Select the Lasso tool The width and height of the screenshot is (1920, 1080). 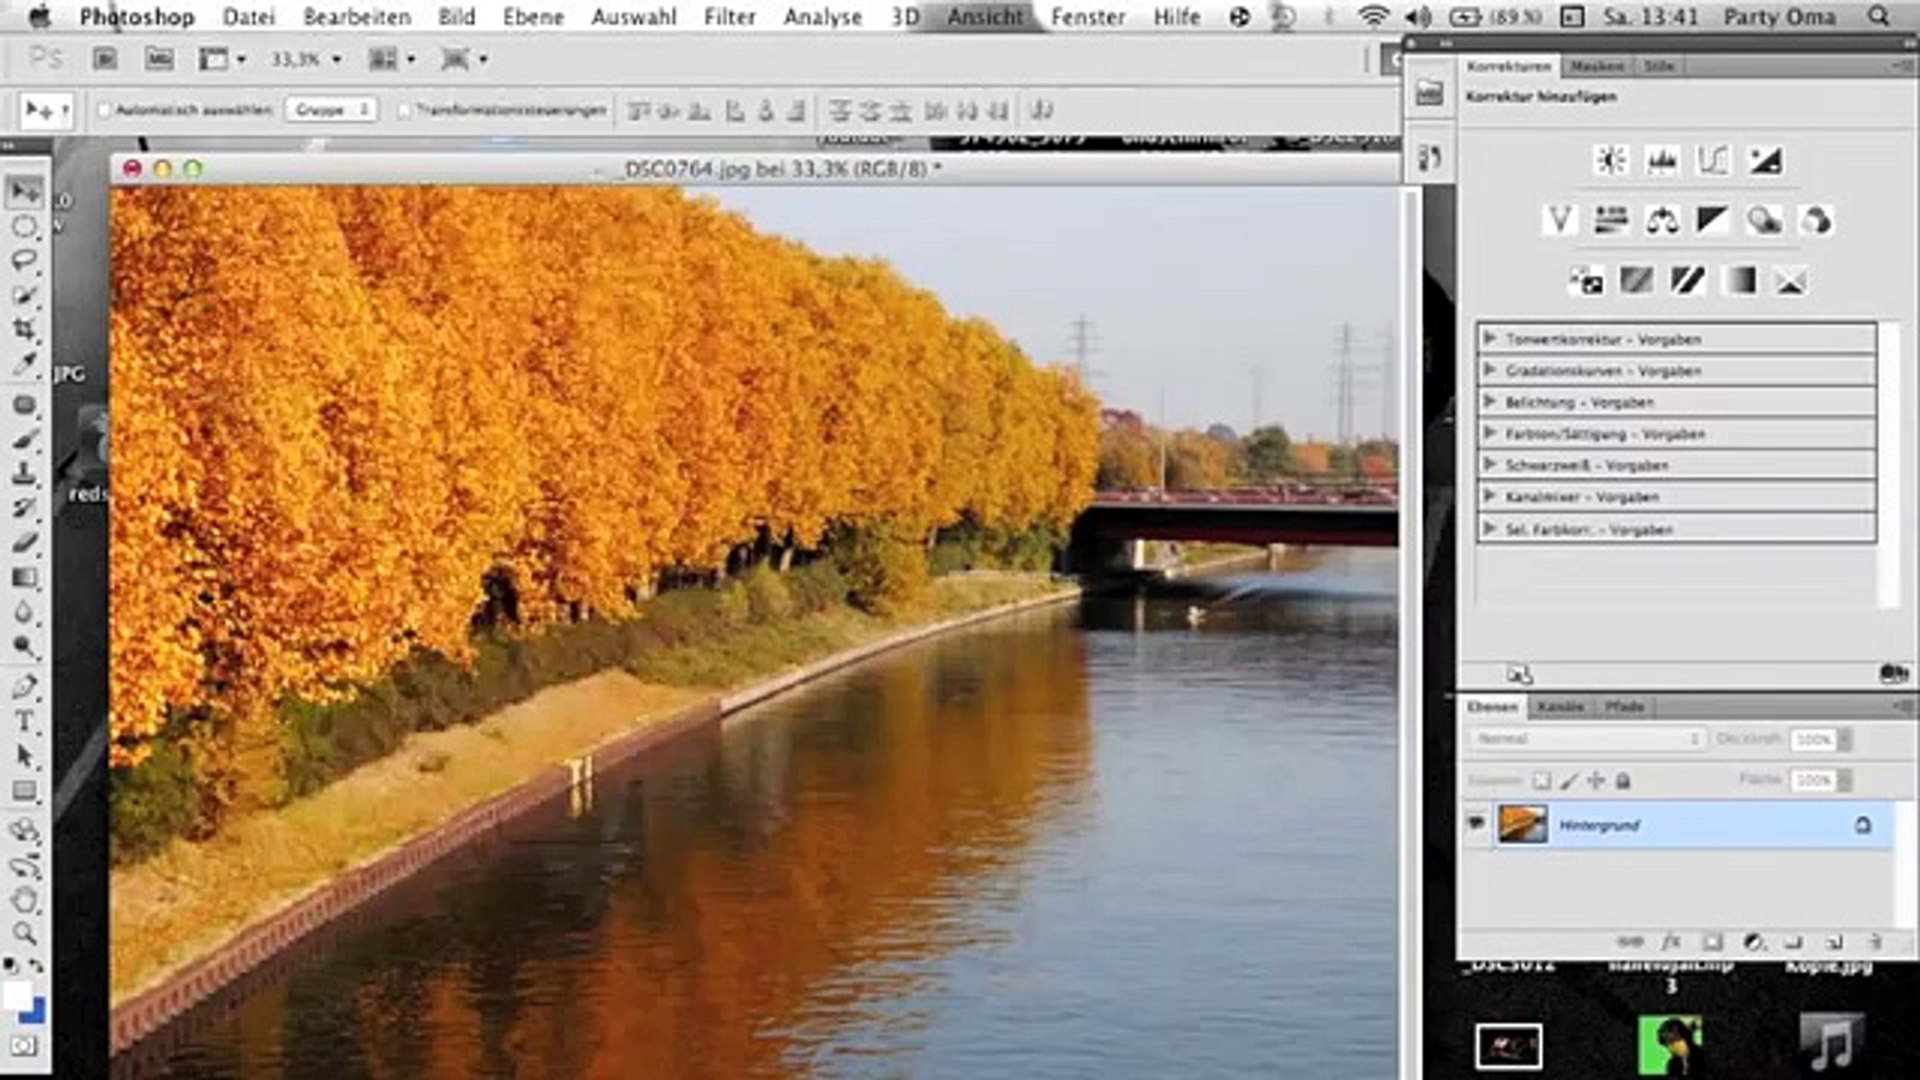(x=24, y=261)
